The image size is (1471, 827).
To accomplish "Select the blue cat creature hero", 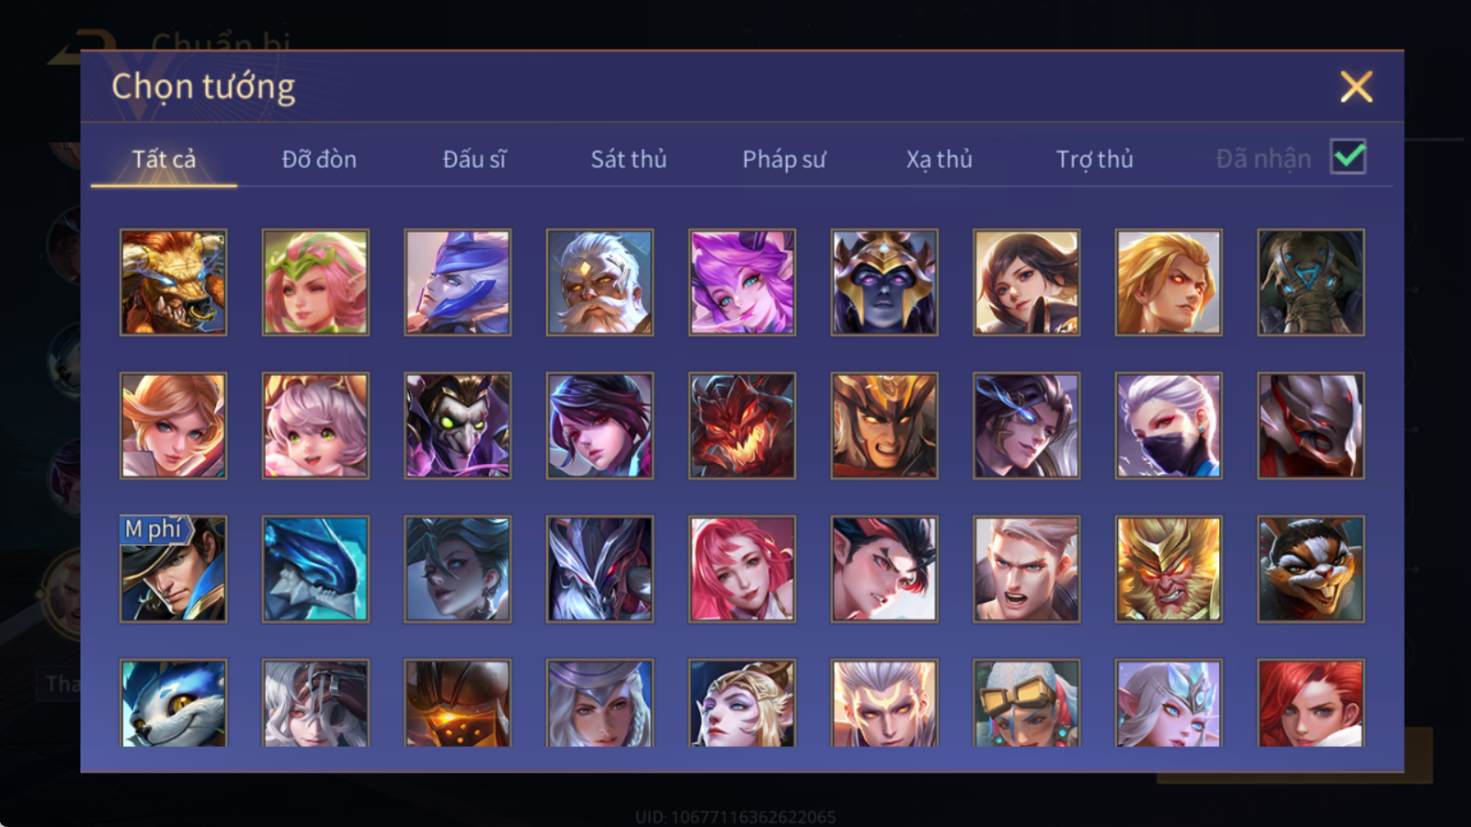I will (173, 703).
